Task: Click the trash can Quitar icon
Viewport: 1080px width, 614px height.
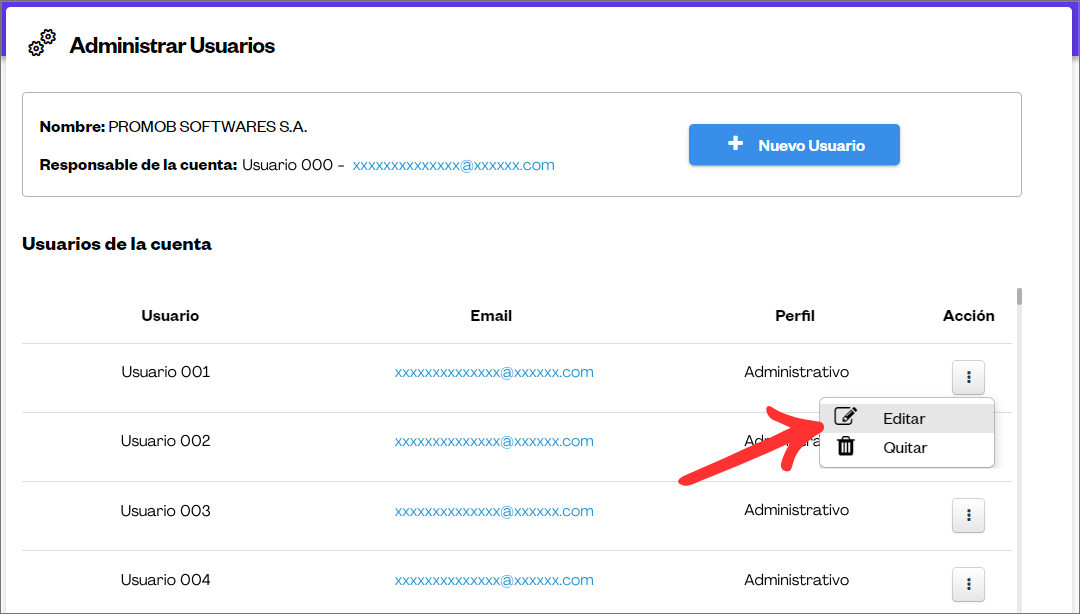Action: pos(846,447)
